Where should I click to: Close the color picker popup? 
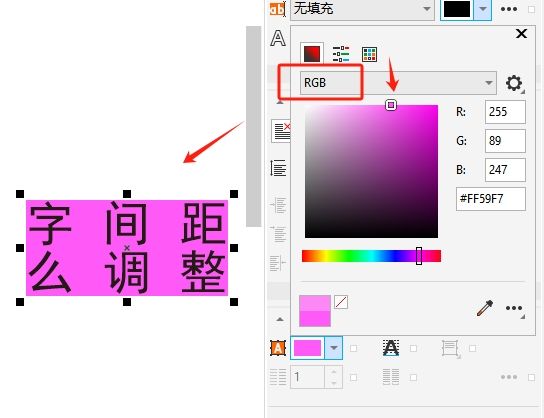(x=521, y=34)
